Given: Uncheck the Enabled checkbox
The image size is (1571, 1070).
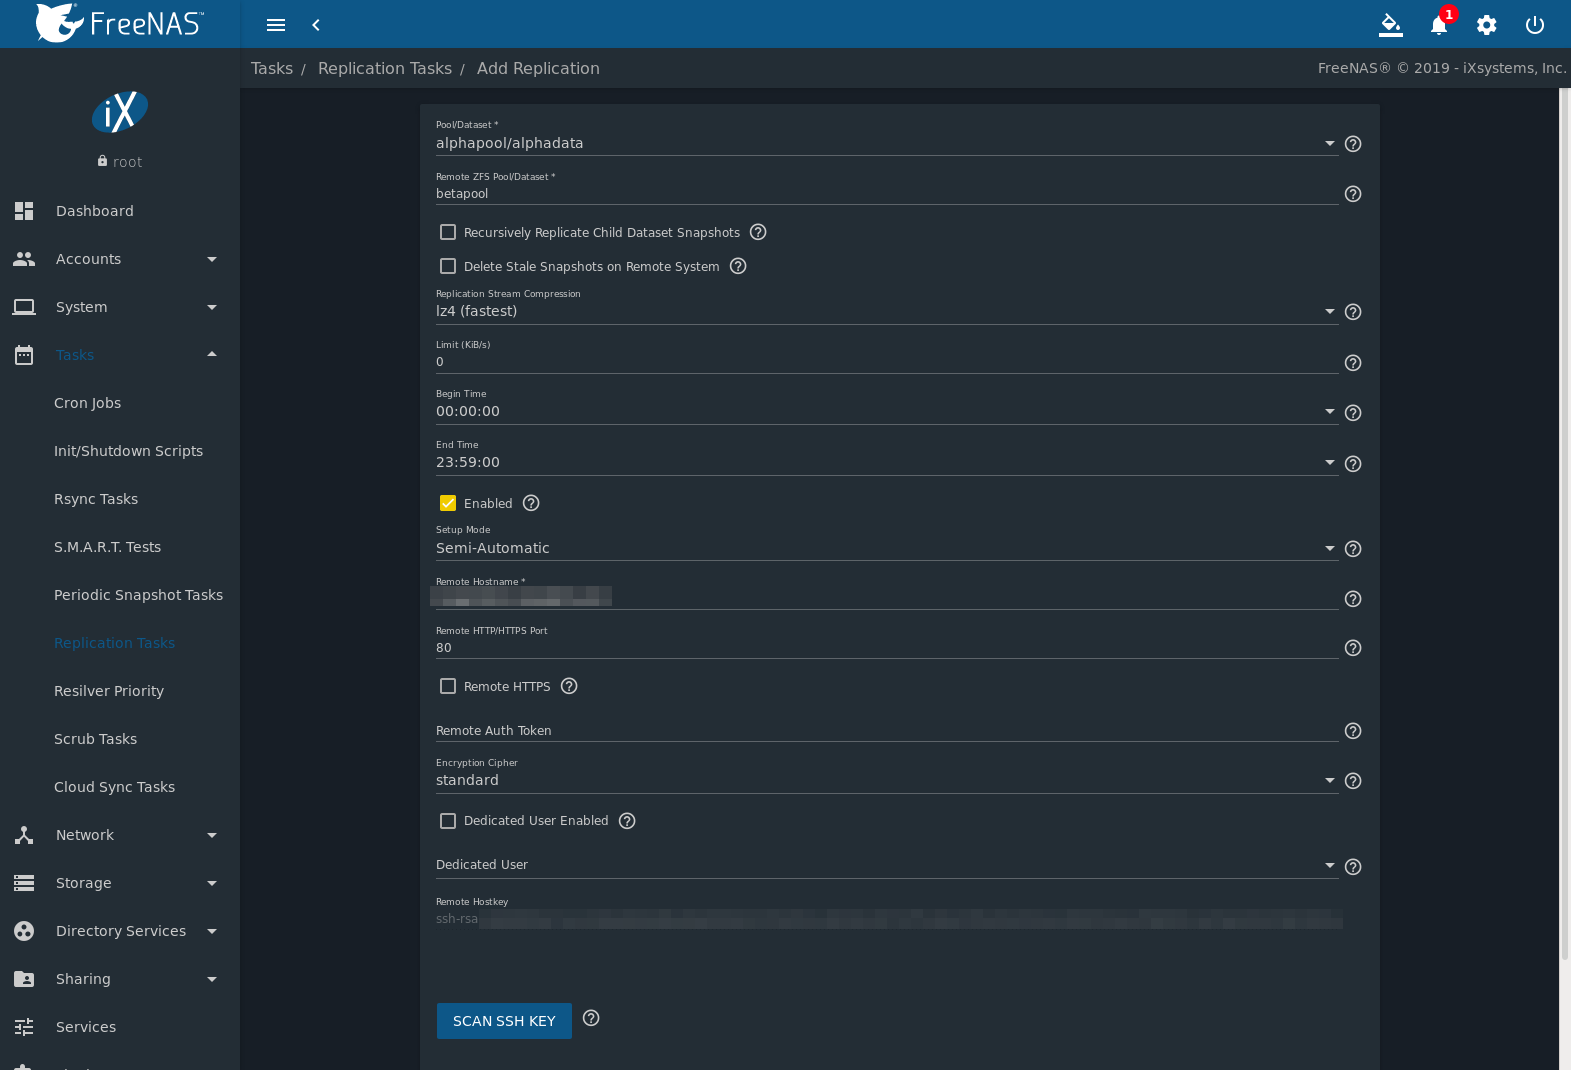Looking at the screenshot, I should 448,503.
